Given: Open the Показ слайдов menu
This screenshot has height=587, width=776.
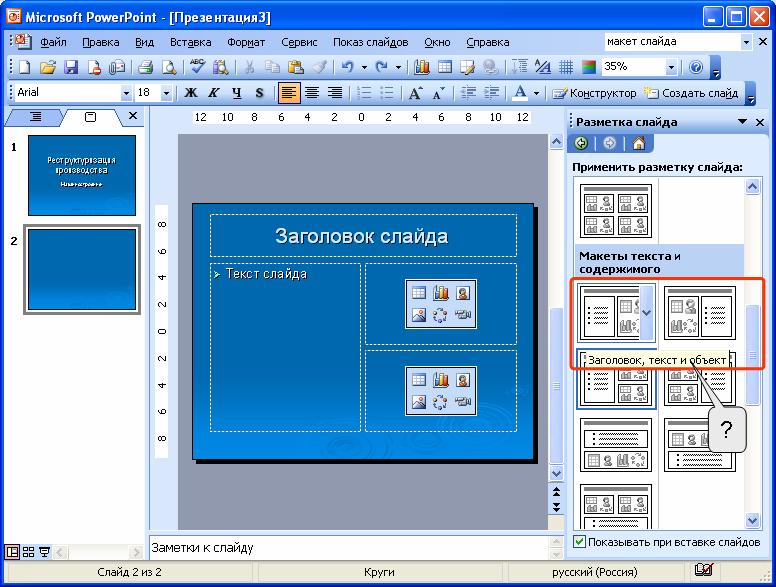Looking at the screenshot, I should pyautogui.click(x=371, y=43).
